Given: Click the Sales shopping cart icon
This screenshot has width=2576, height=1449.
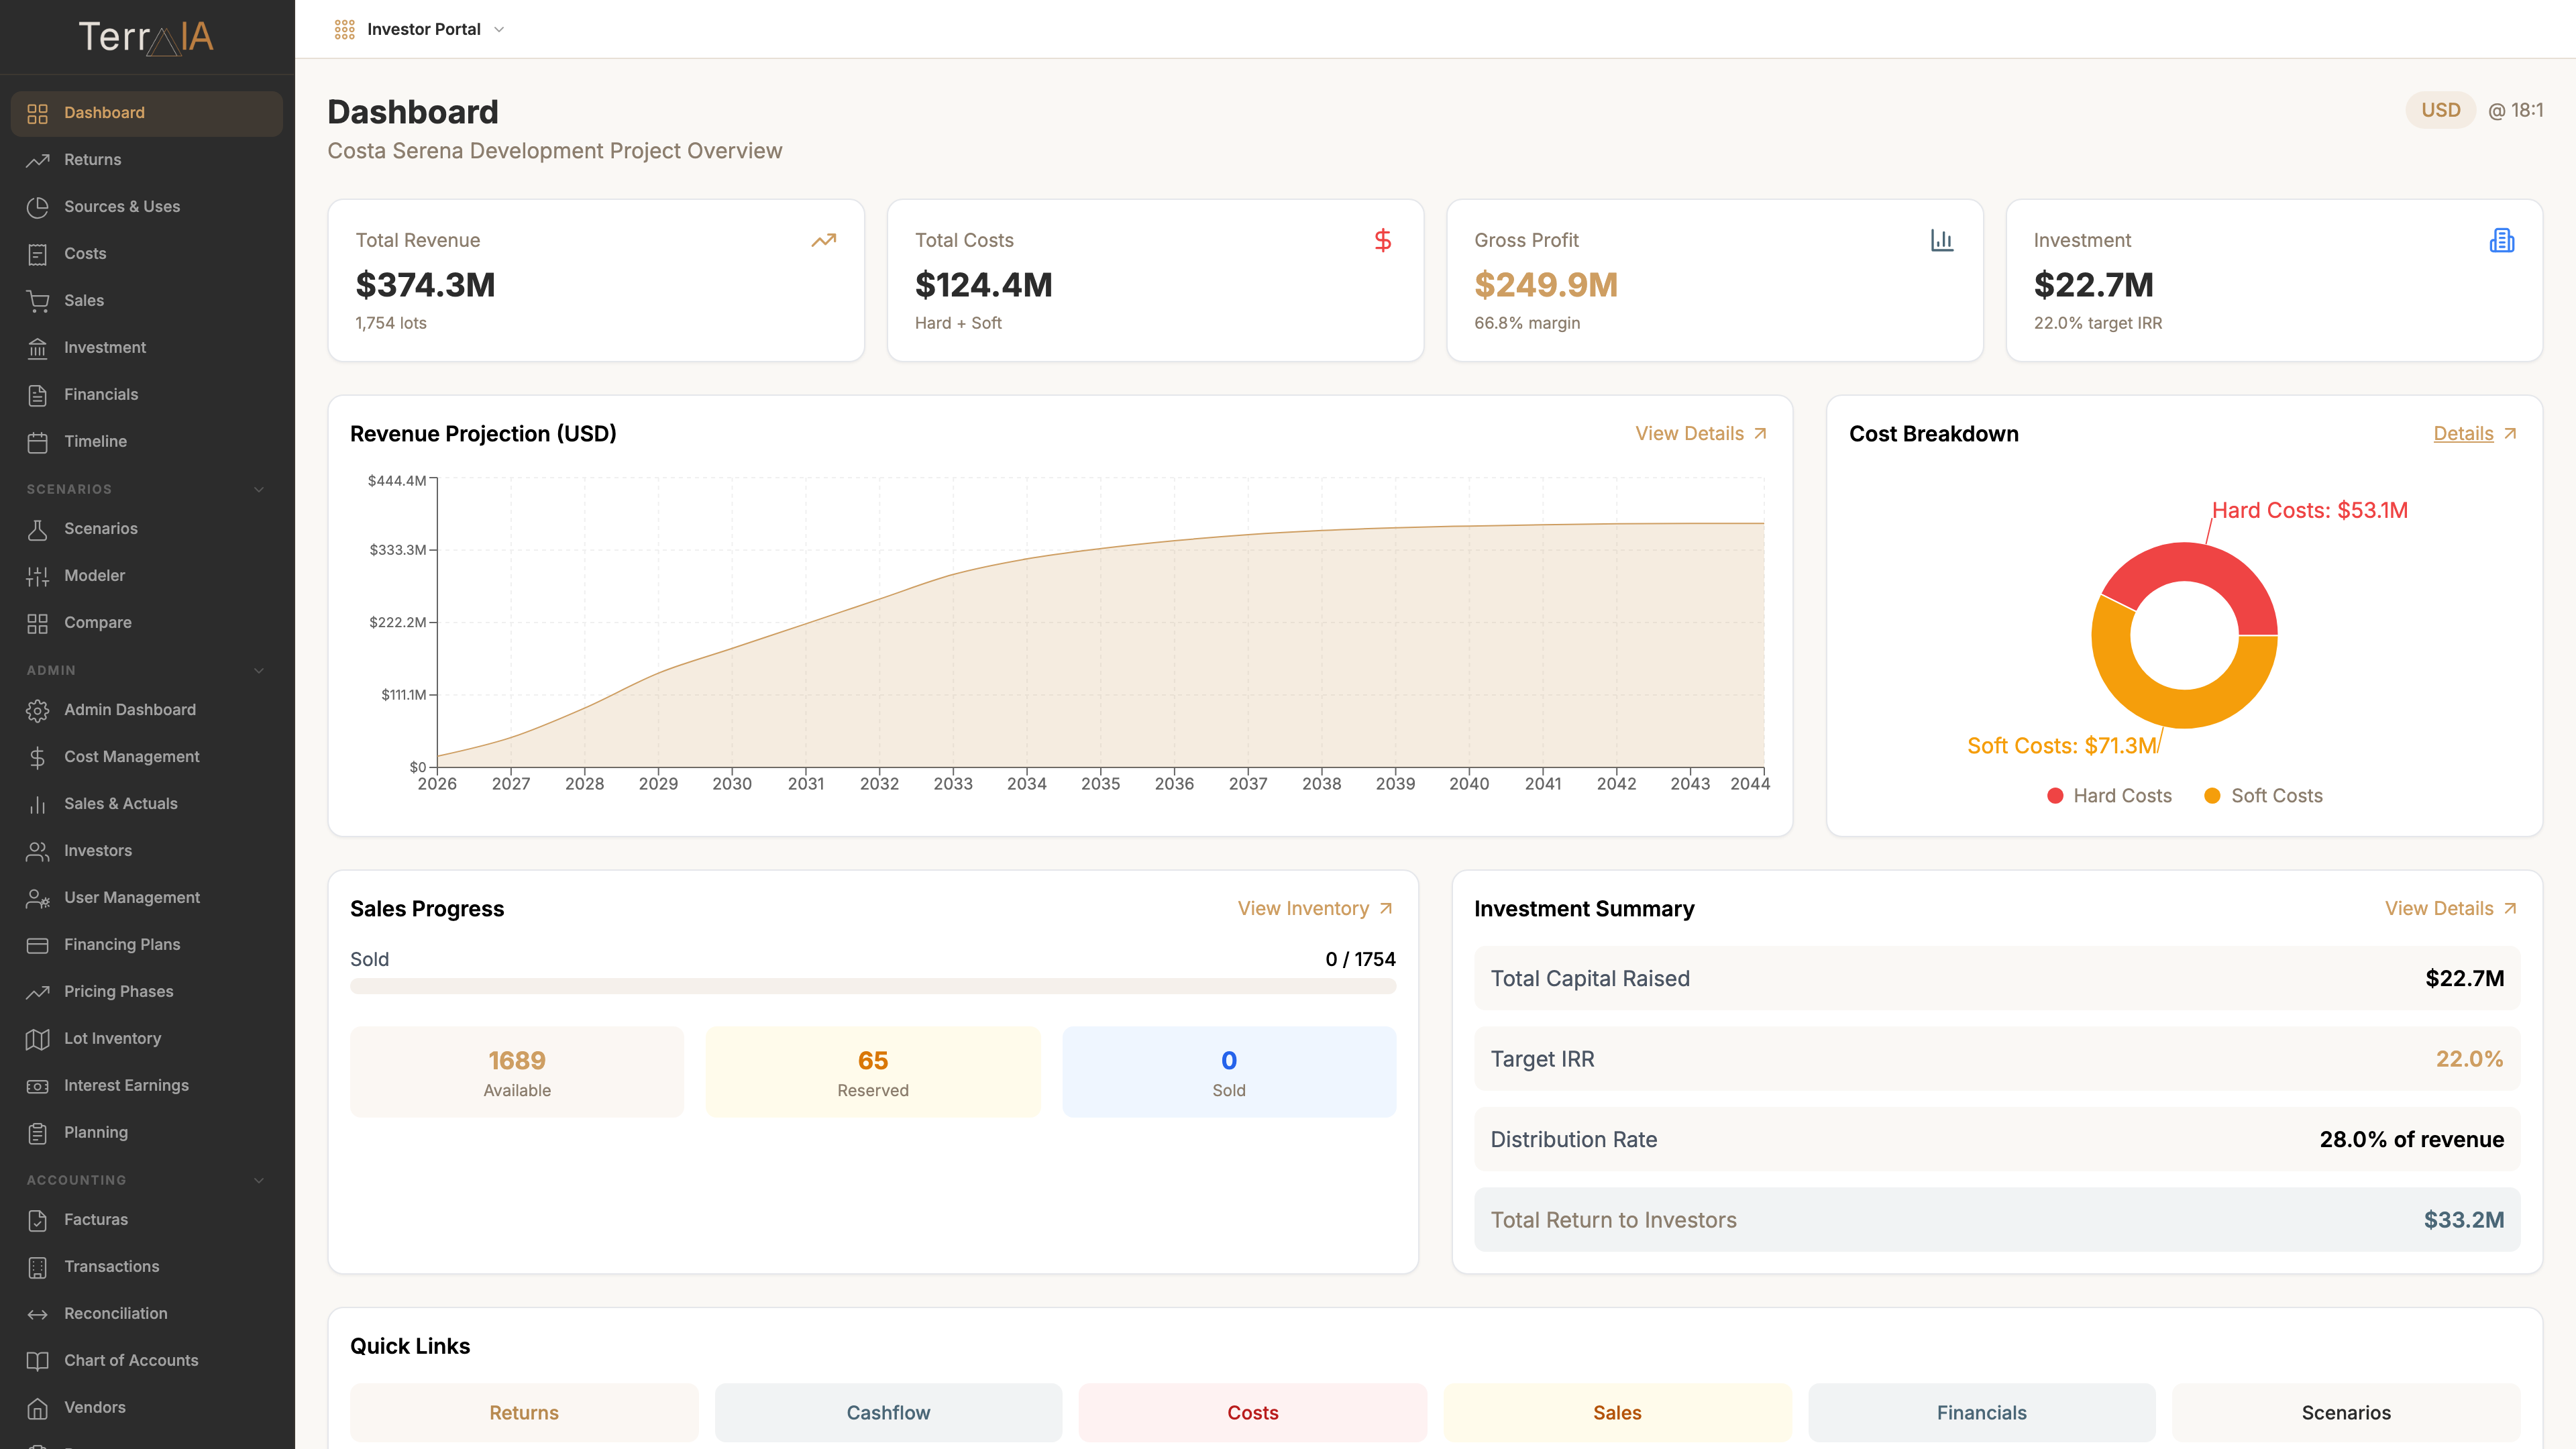Looking at the screenshot, I should (x=38, y=301).
